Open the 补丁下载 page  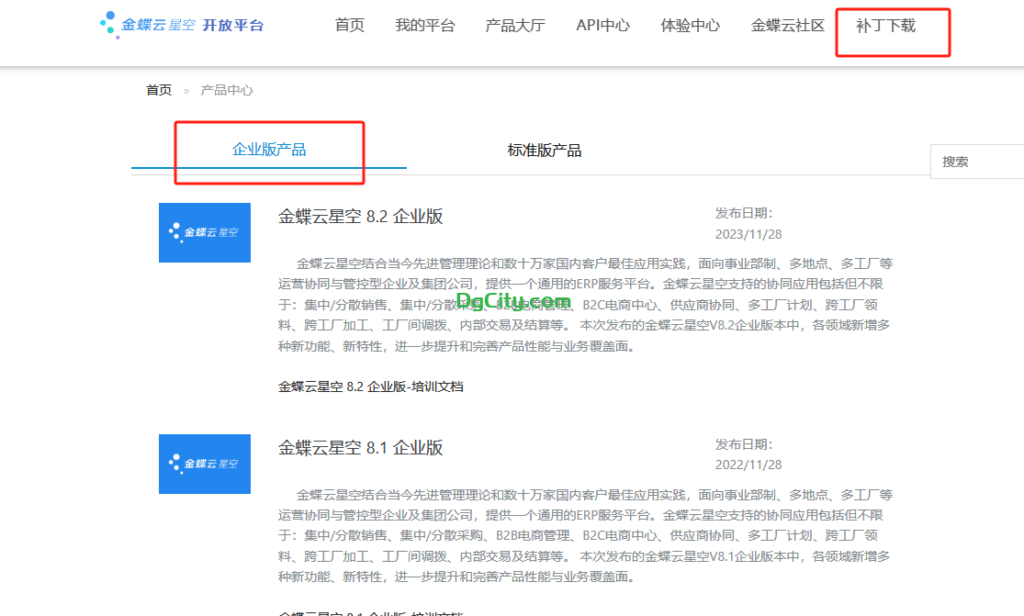pyautogui.click(x=886, y=26)
